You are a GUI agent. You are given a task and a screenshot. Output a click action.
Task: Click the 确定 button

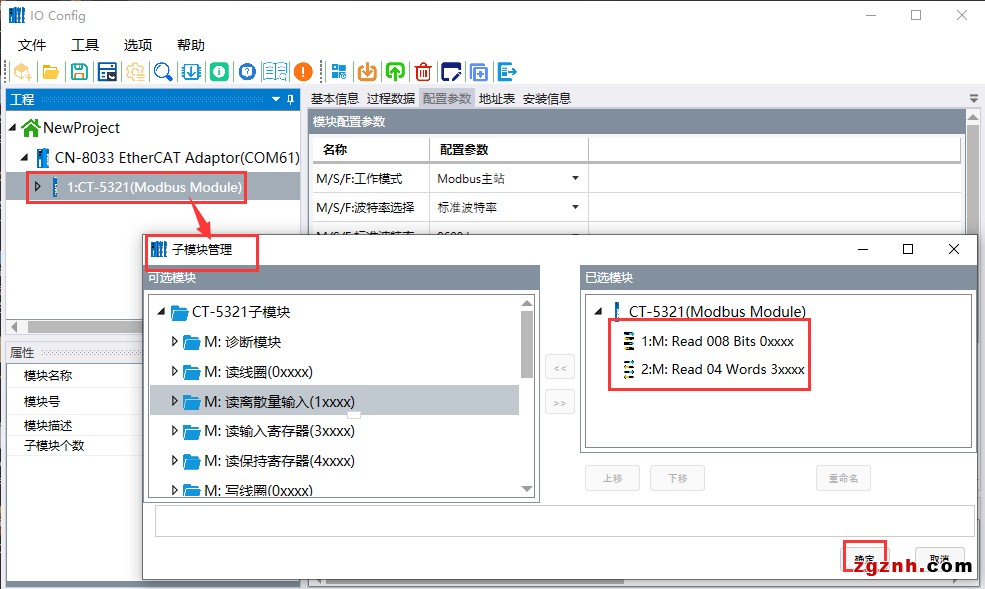point(864,559)
